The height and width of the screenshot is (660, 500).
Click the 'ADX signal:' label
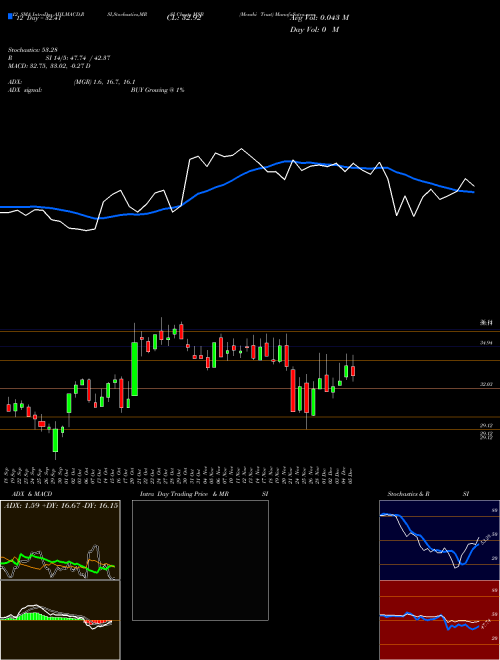click(x=25, y=90)
